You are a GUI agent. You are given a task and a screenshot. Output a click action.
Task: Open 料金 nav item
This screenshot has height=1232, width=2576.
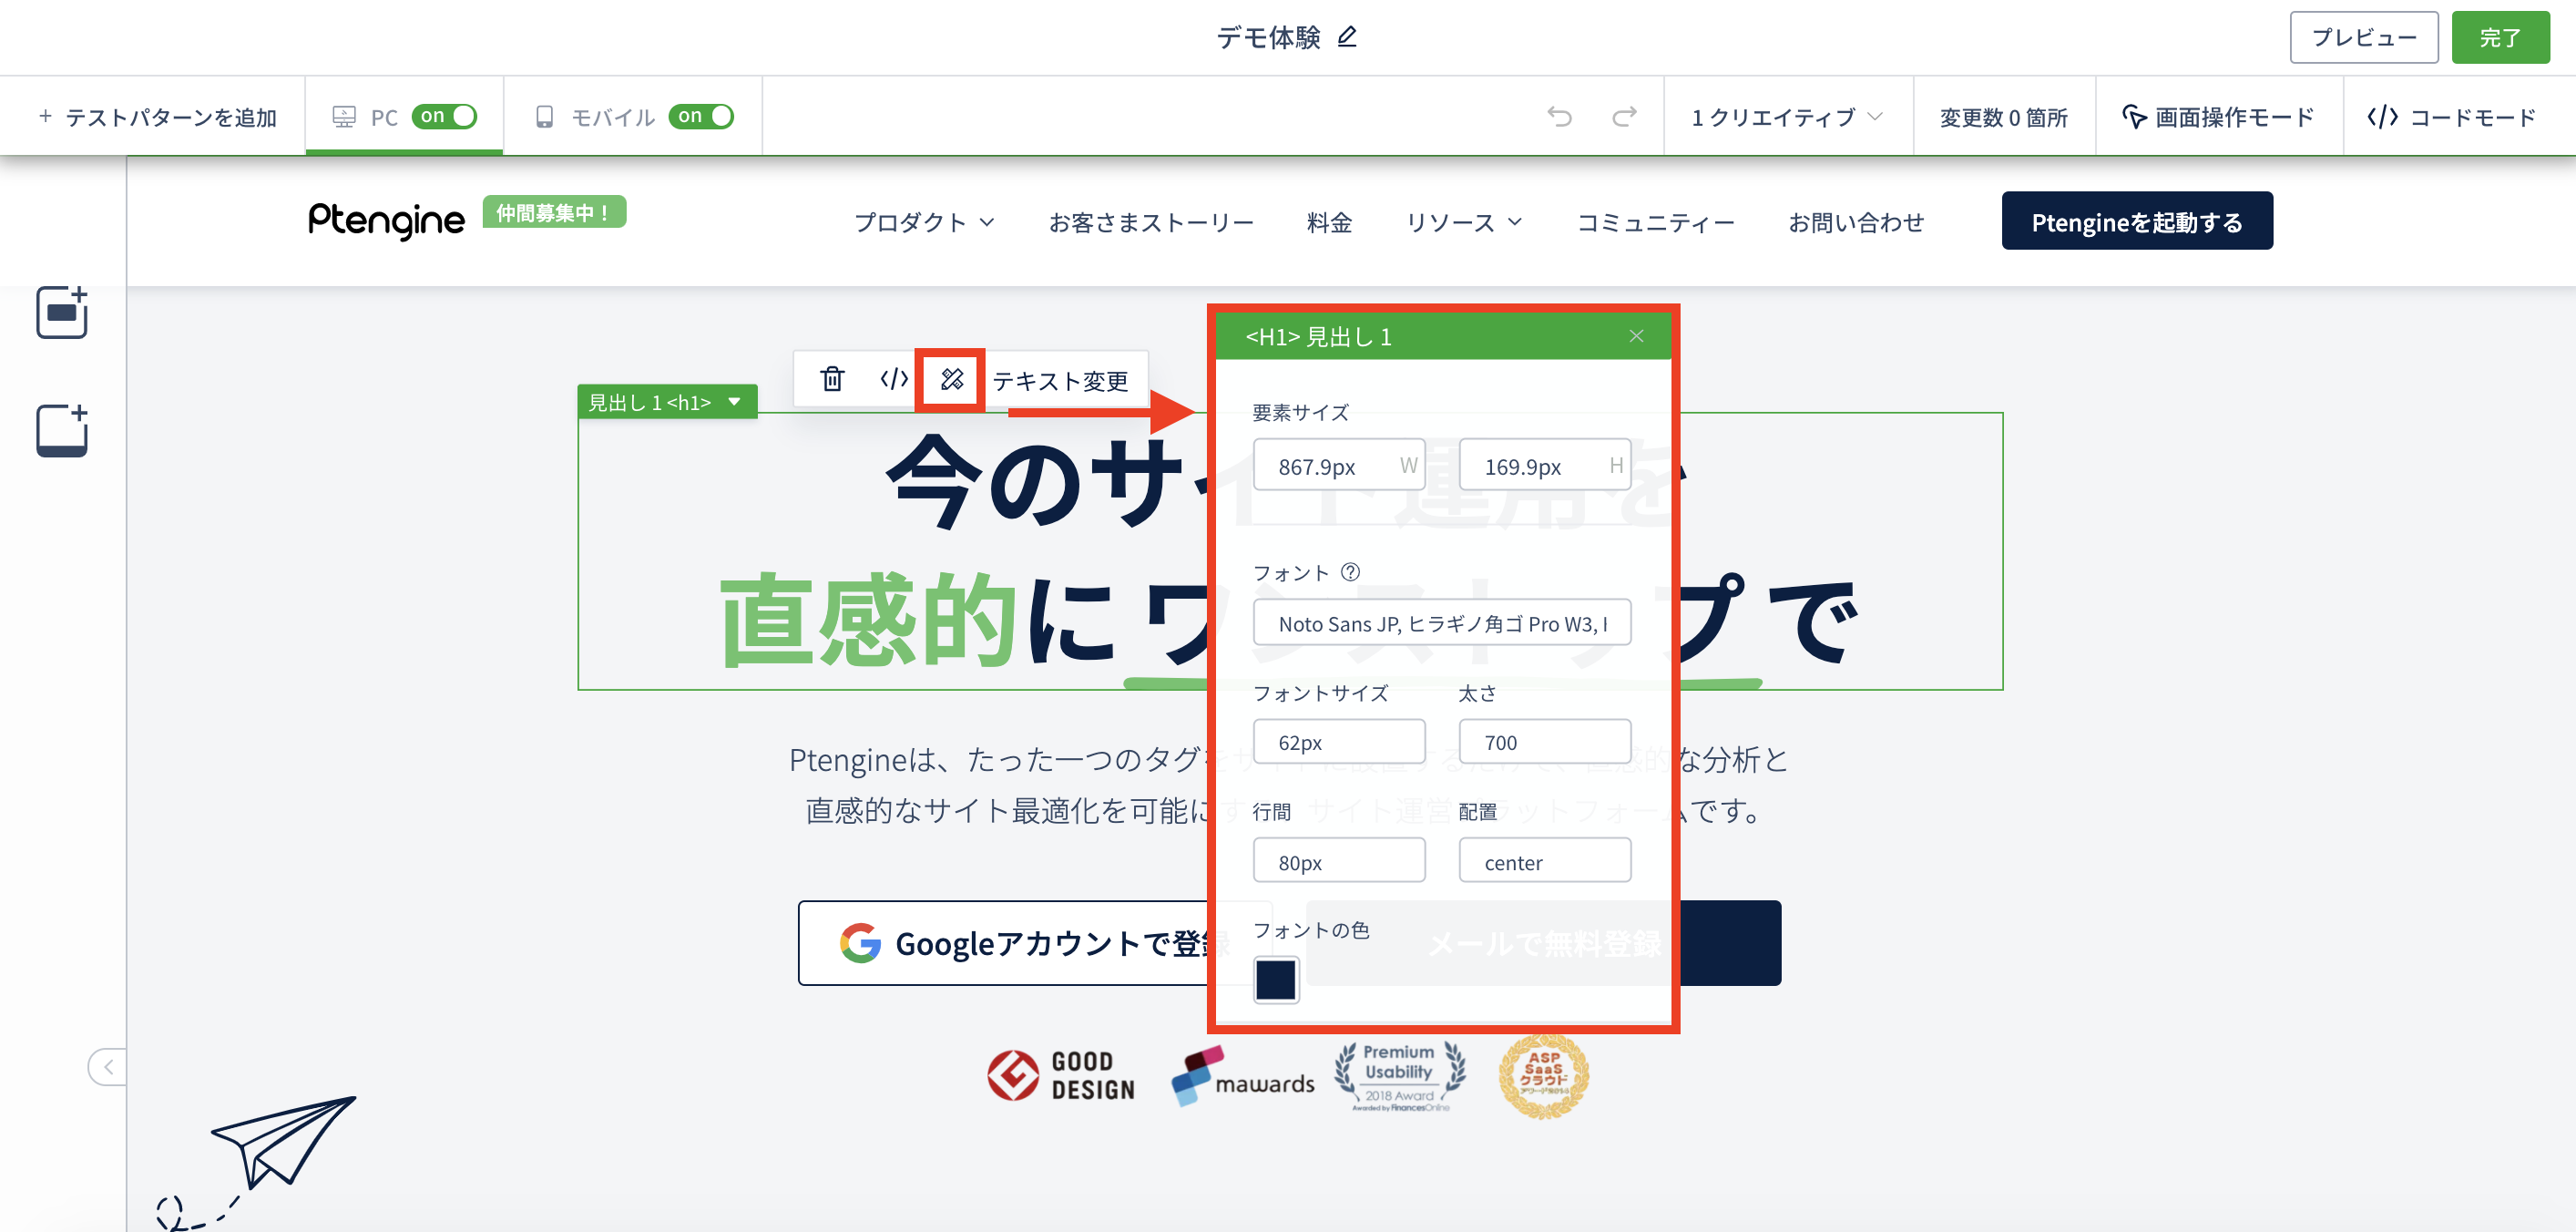click(x=1329, y=222)
